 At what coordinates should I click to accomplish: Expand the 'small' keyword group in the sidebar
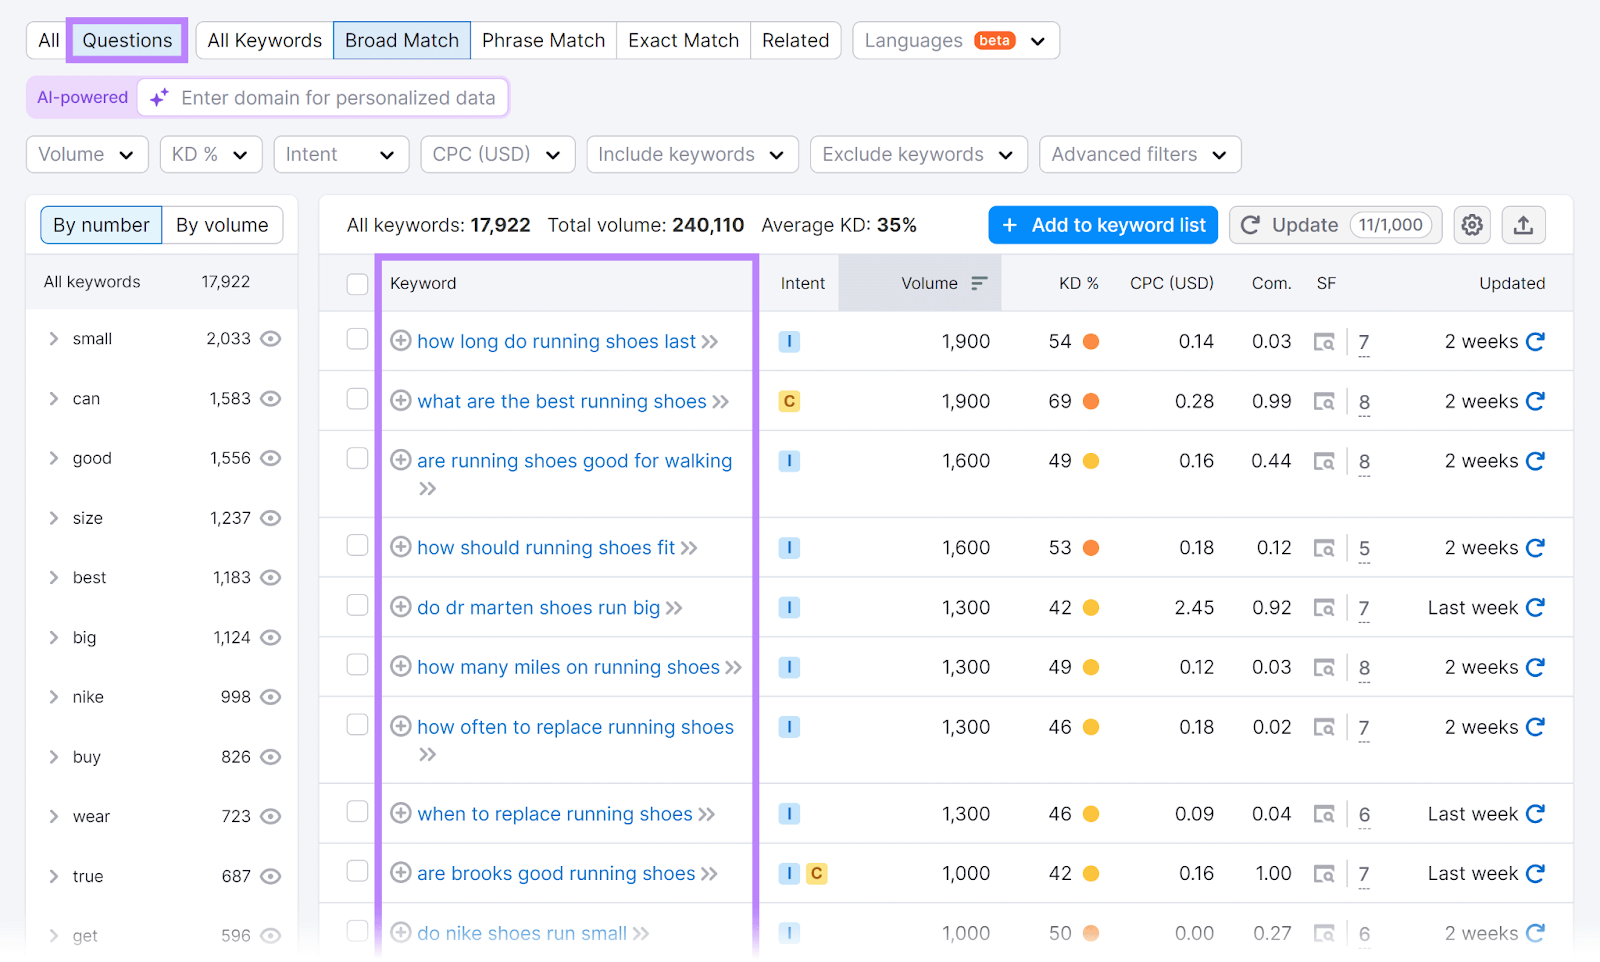click(55, 338)
